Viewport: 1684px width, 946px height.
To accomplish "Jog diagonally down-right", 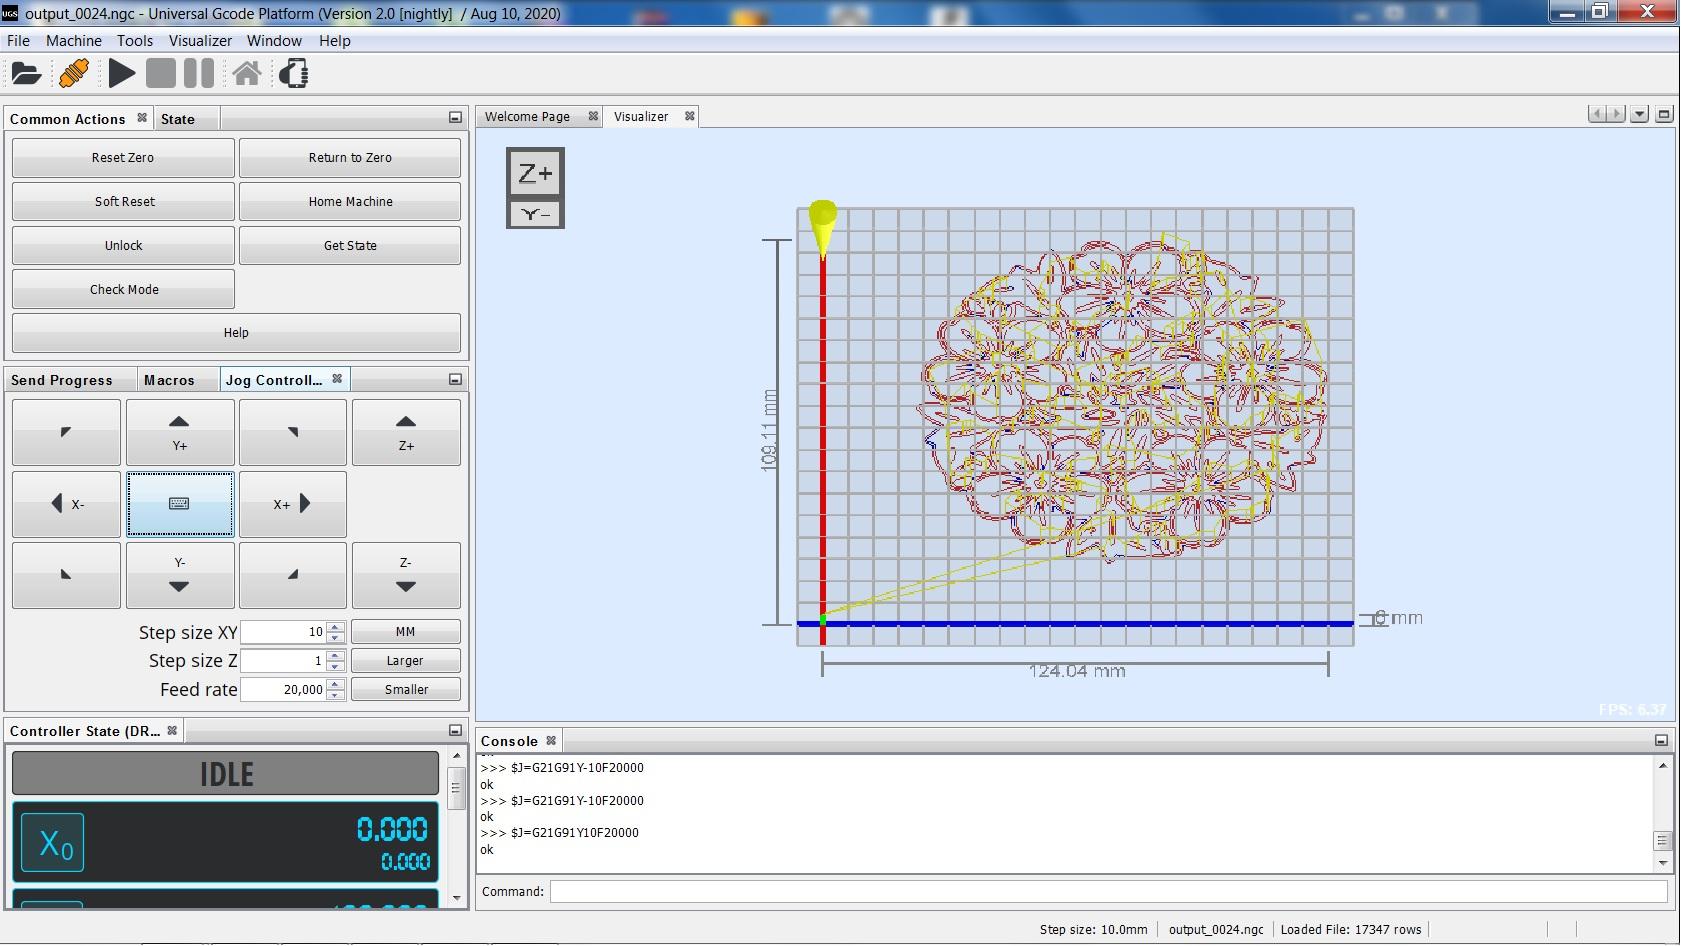I will [x=293, y=575].
